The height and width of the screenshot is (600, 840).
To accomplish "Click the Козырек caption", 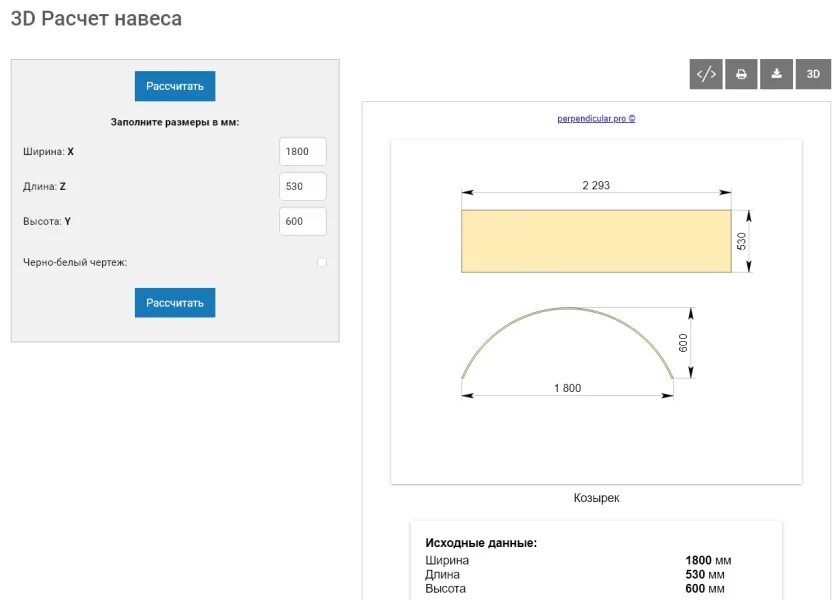I will point(596,498).
